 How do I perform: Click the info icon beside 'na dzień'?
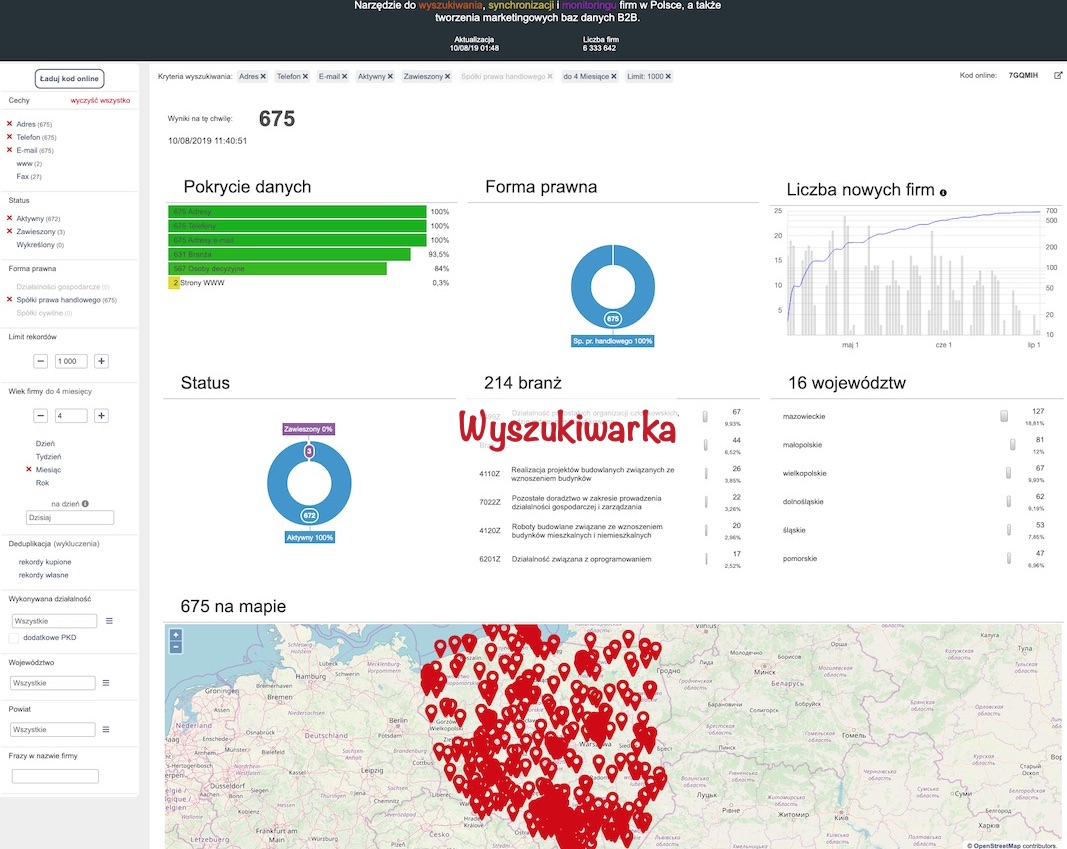pos(85,504)
